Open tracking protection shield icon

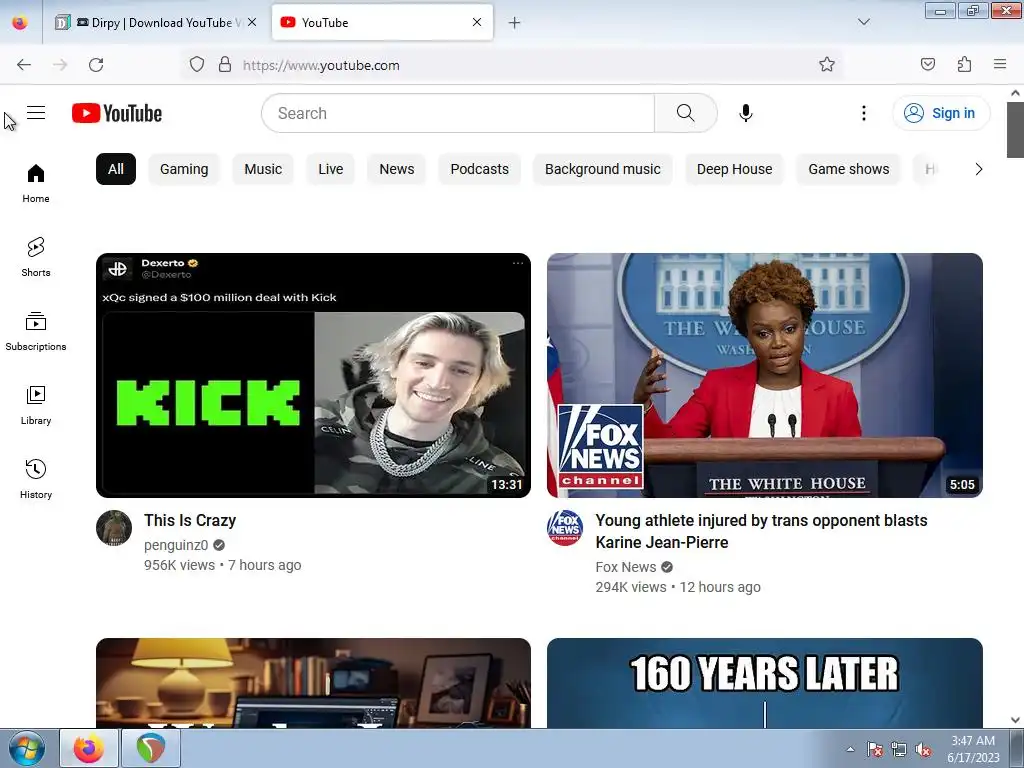point(197,64)
